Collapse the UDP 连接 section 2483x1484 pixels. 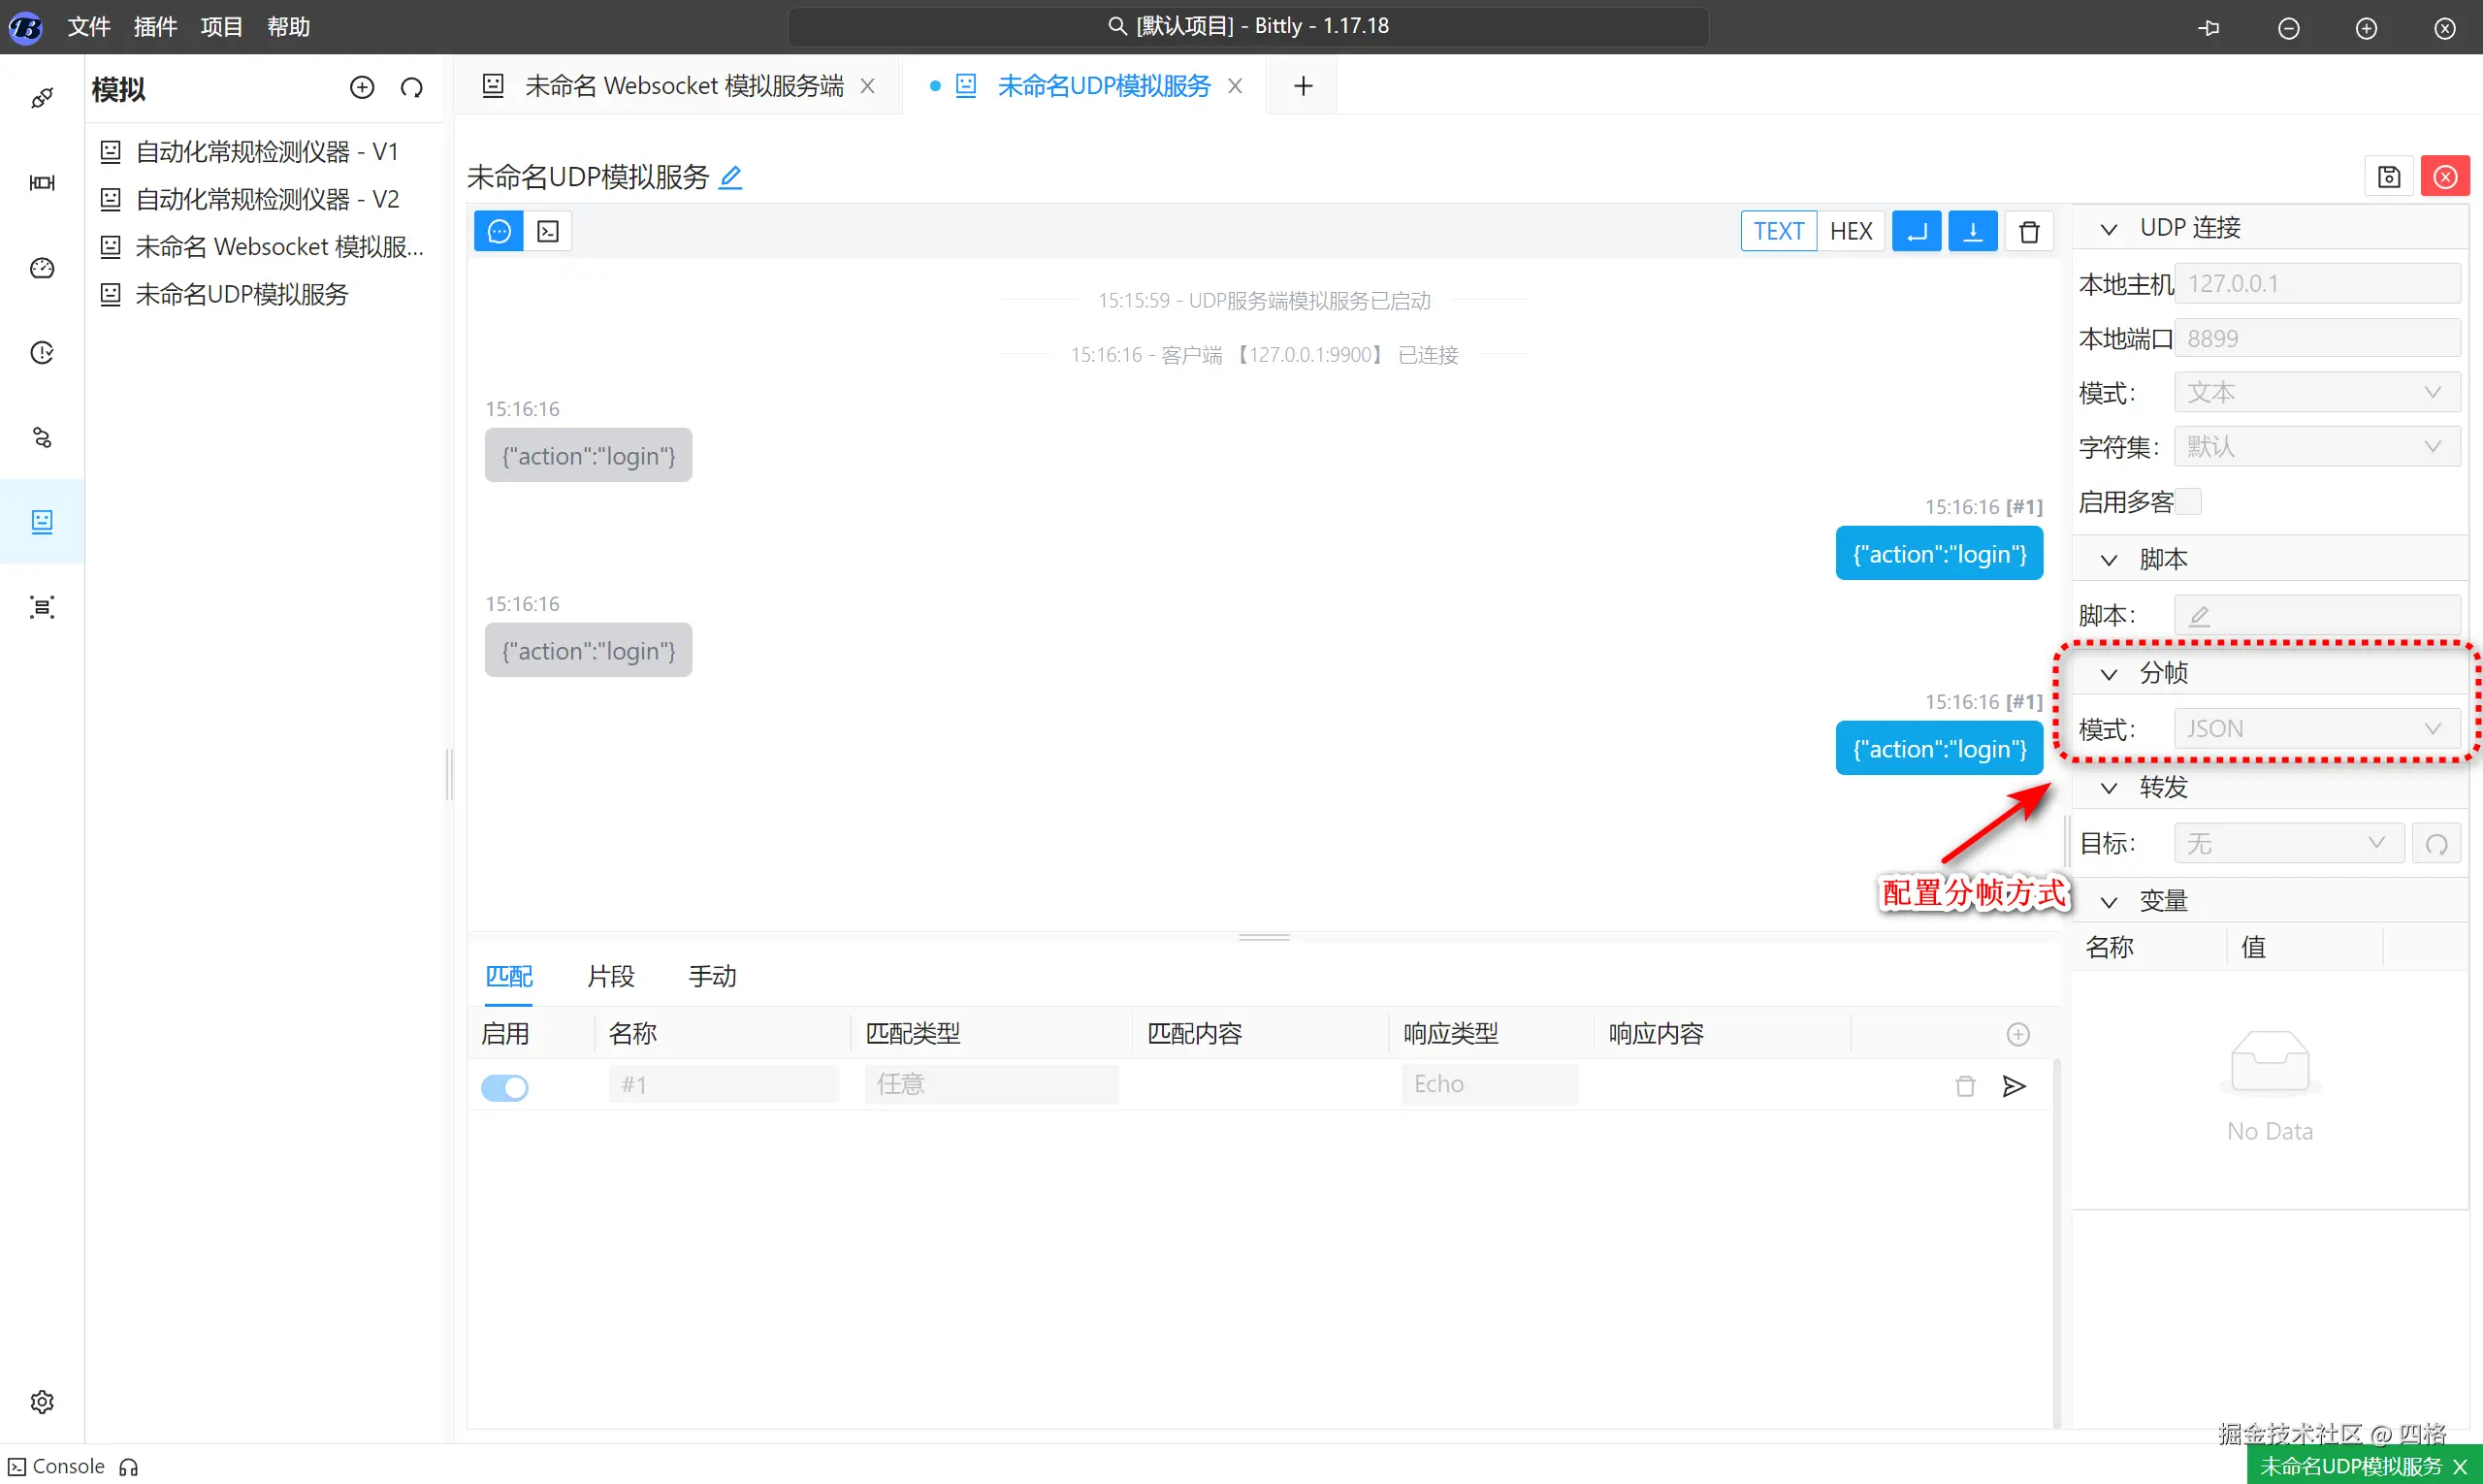(2109, 229)
